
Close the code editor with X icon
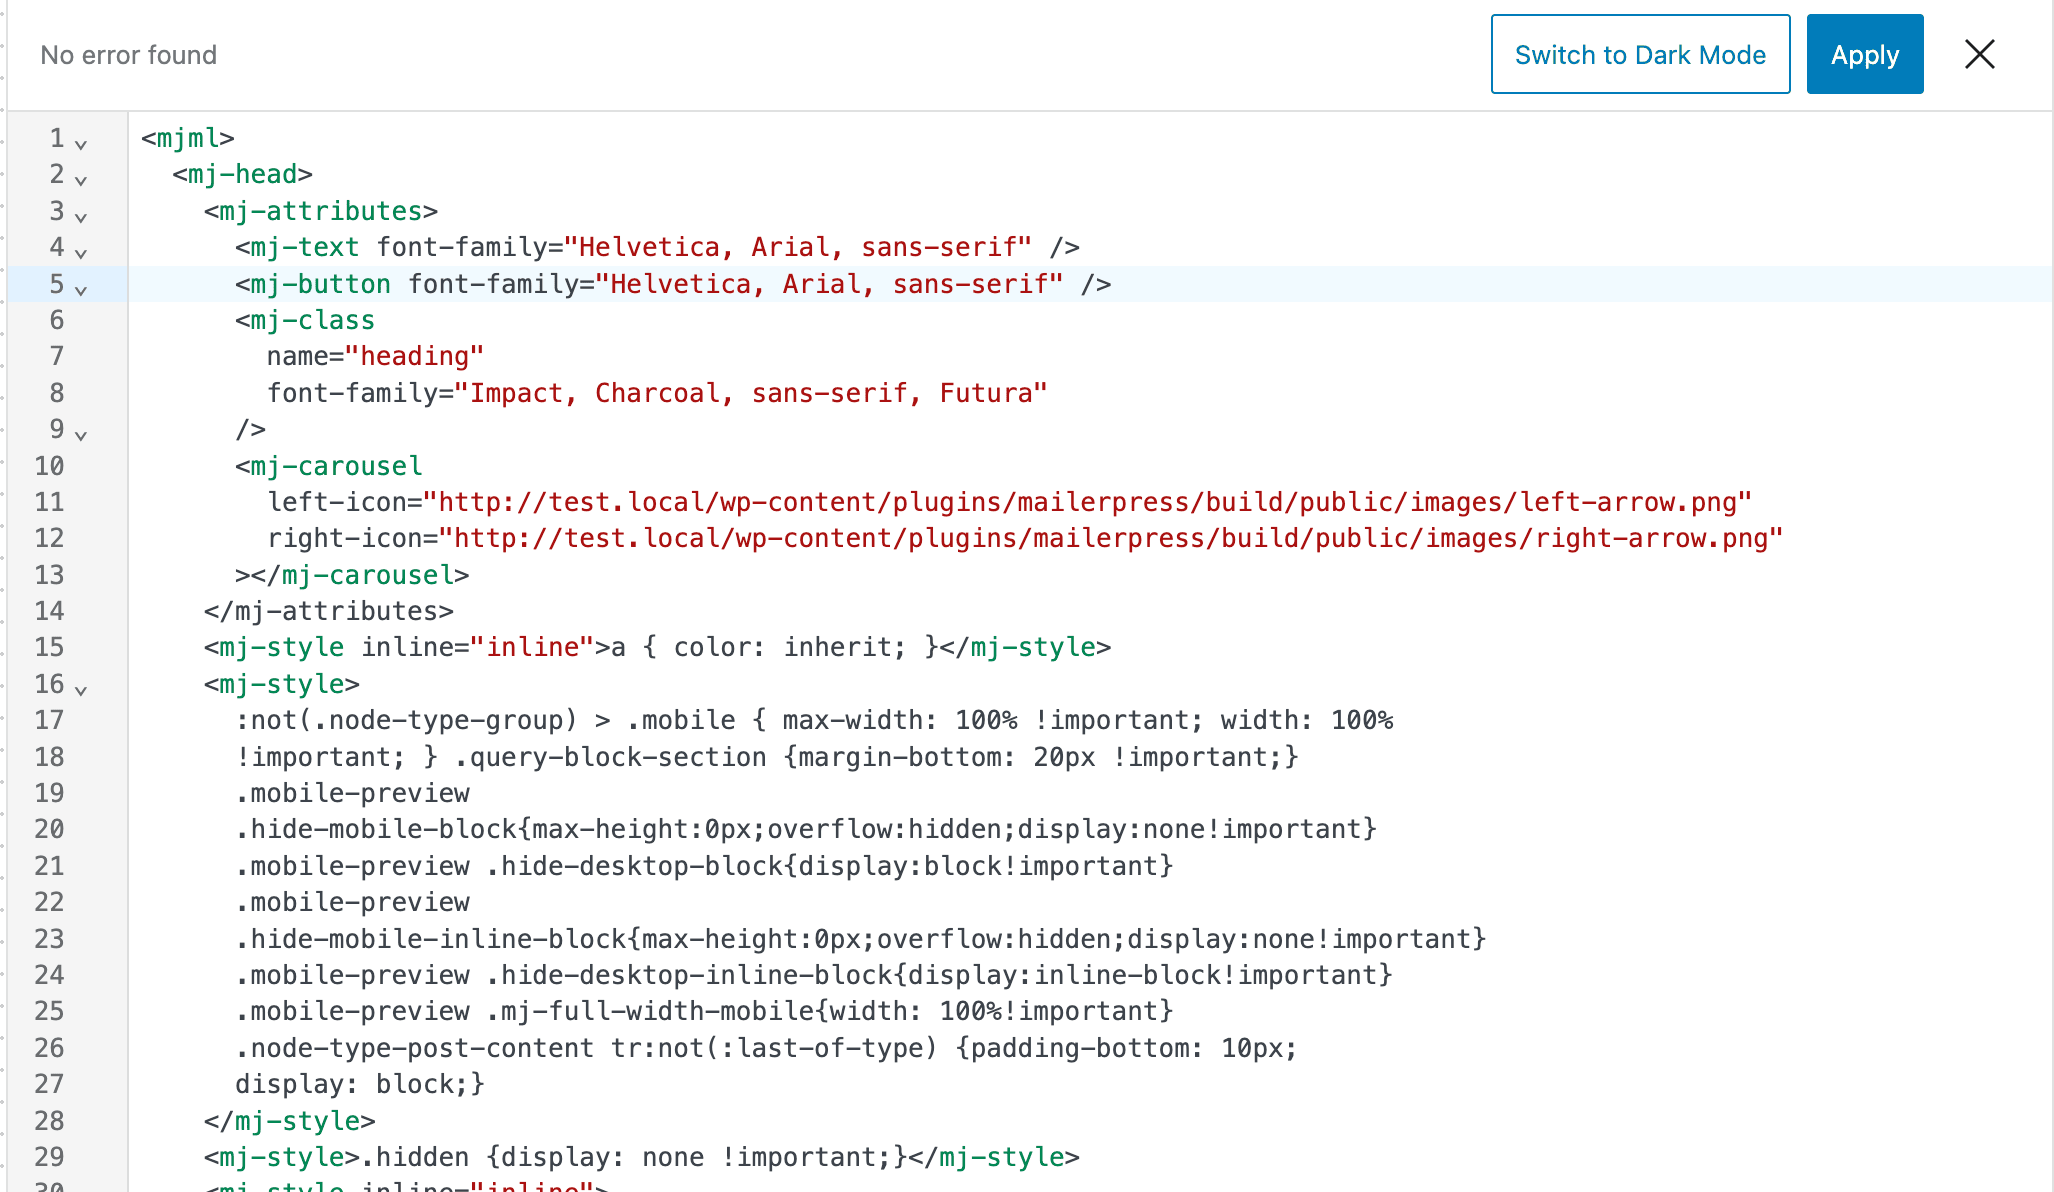tap(1979, 54)
